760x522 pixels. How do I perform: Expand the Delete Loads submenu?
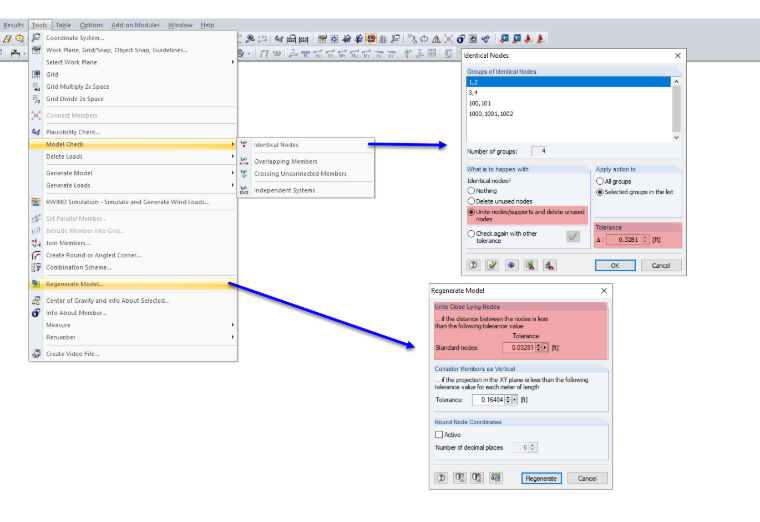click(133, 157)
